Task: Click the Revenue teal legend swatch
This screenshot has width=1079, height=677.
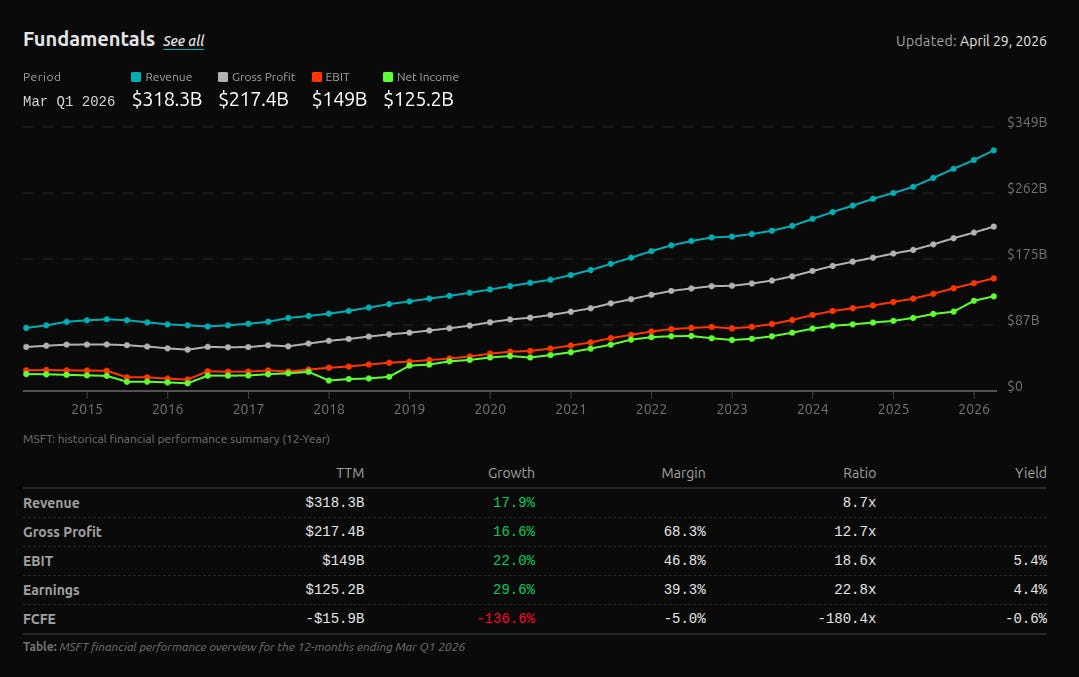Action: [136, 77]
